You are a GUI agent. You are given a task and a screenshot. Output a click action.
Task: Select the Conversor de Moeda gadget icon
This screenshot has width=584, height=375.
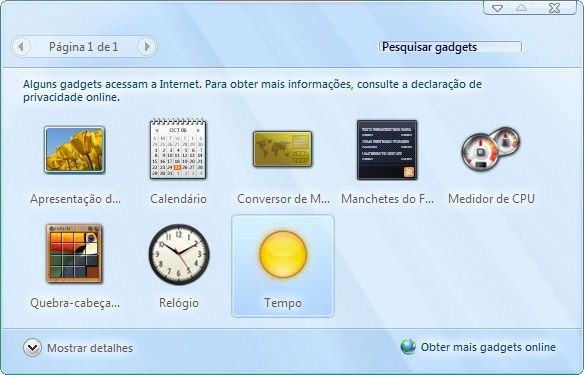283,149
